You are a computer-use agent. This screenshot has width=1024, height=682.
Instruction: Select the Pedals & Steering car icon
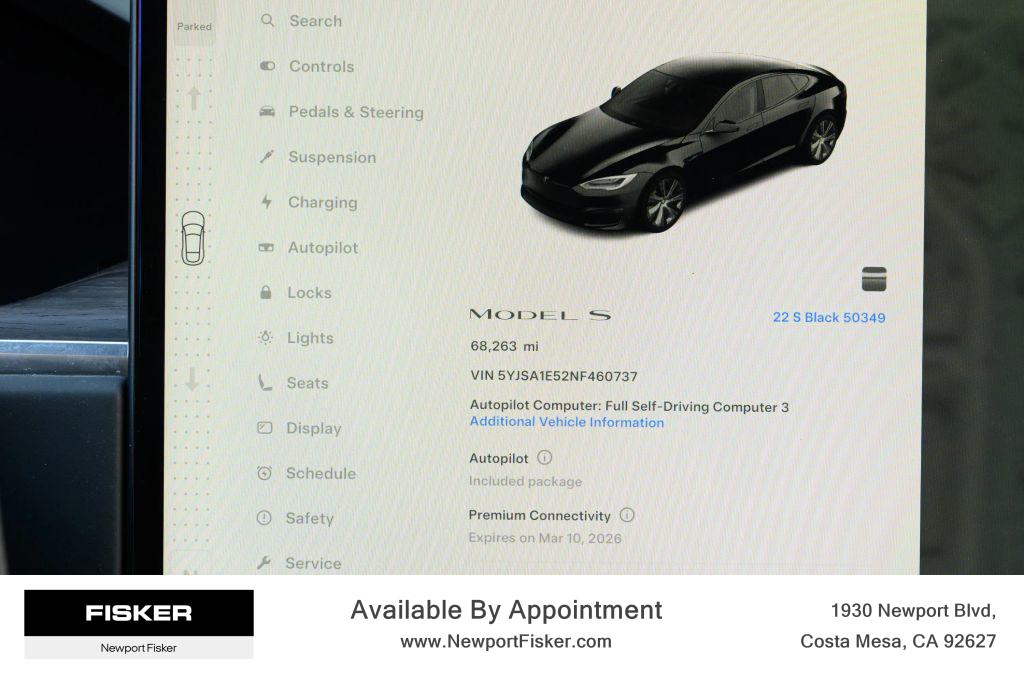point(267,111)
